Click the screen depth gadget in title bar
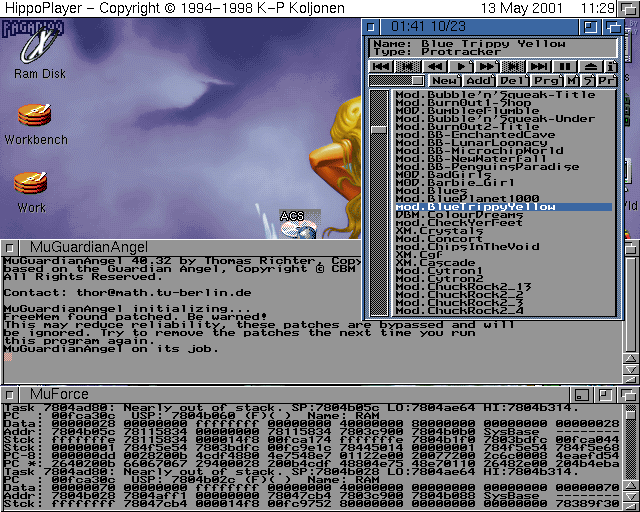 628,8
